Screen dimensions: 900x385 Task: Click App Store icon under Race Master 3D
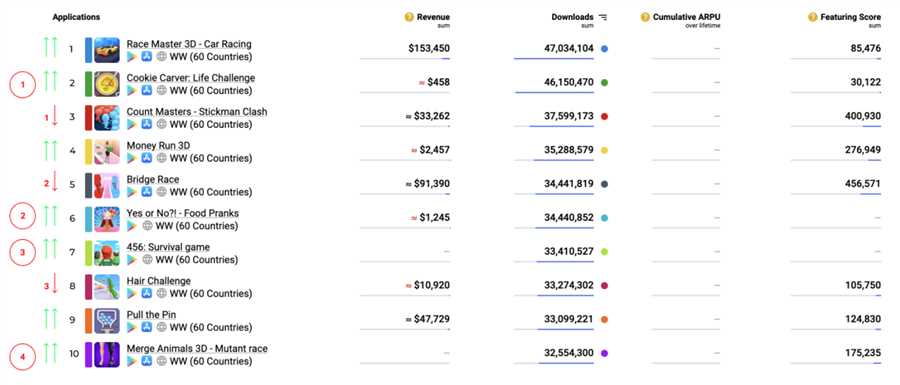(147, 57)
